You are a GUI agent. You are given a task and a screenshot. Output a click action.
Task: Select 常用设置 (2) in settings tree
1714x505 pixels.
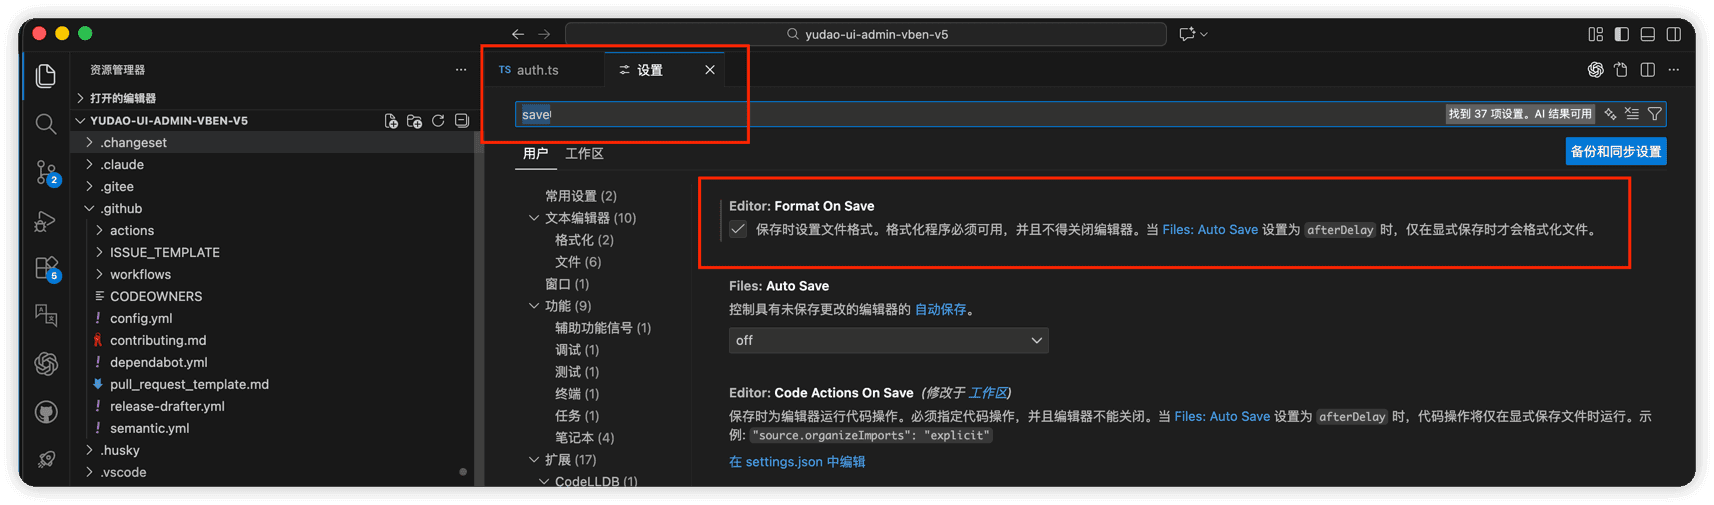point(581,196)
